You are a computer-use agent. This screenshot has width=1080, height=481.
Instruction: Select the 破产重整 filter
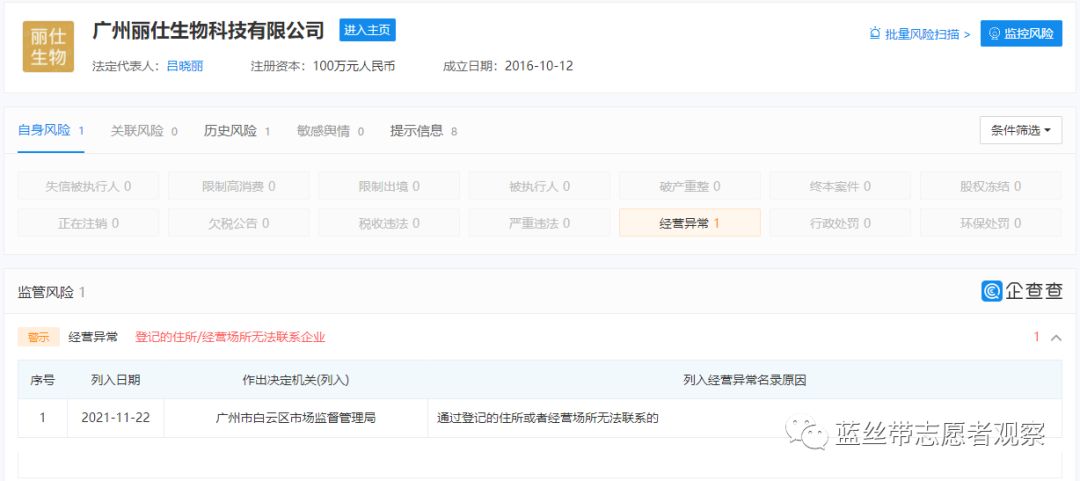click(x=689, y=186)
